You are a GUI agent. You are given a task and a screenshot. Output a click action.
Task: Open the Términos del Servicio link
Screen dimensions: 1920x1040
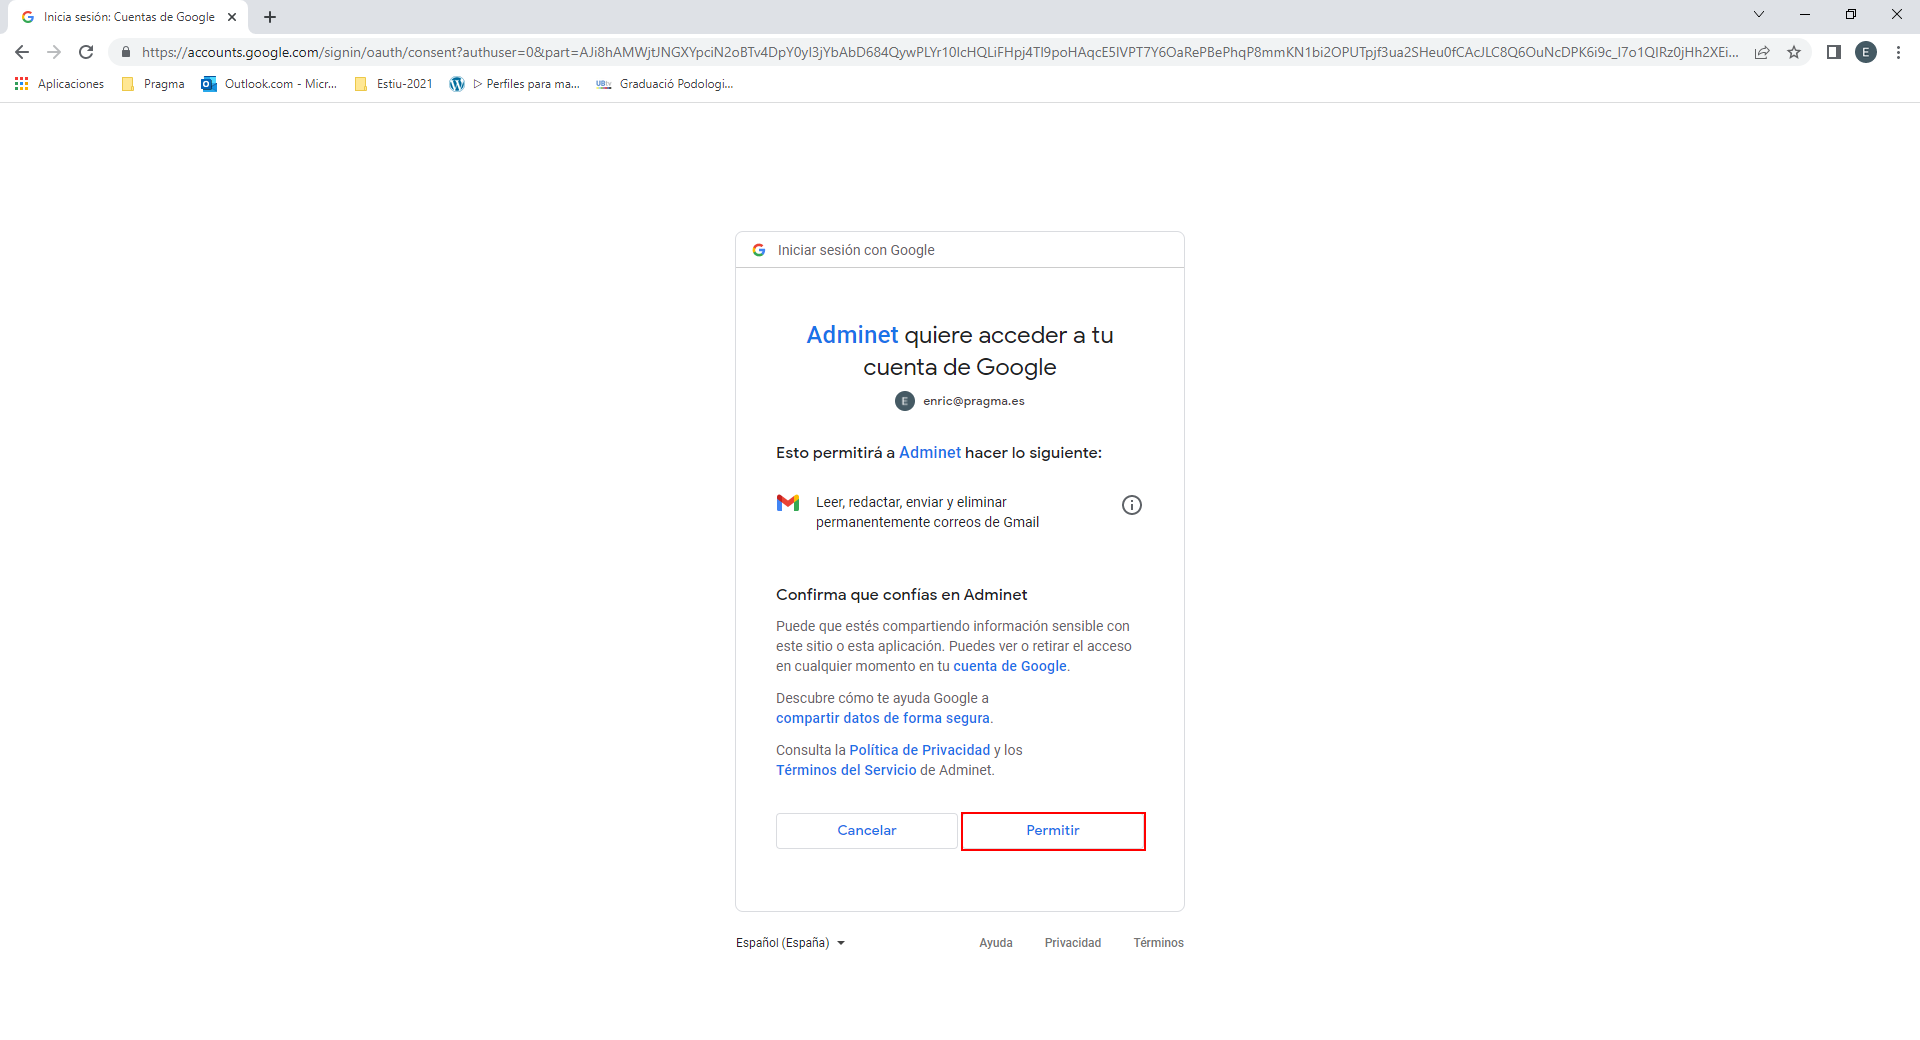(x=846, y=770)
